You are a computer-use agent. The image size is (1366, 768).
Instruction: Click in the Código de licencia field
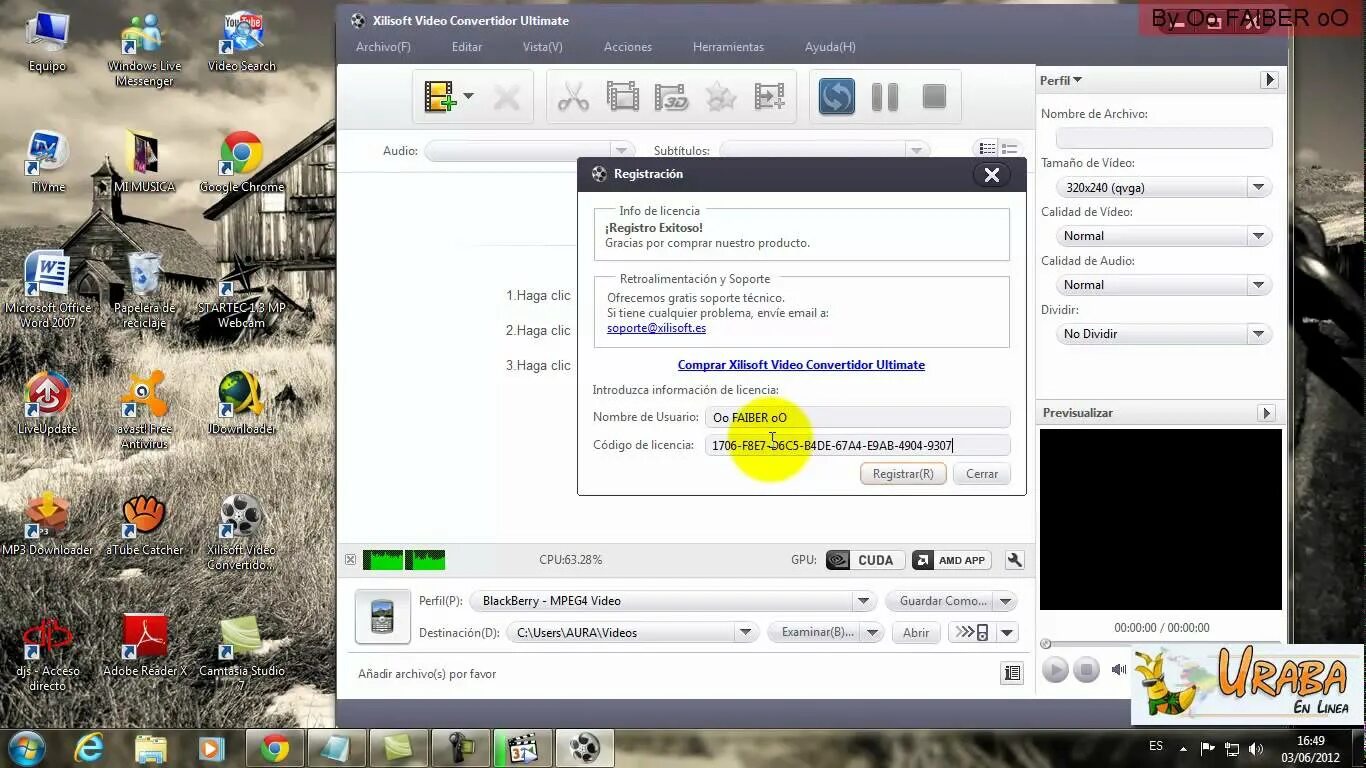857,445
